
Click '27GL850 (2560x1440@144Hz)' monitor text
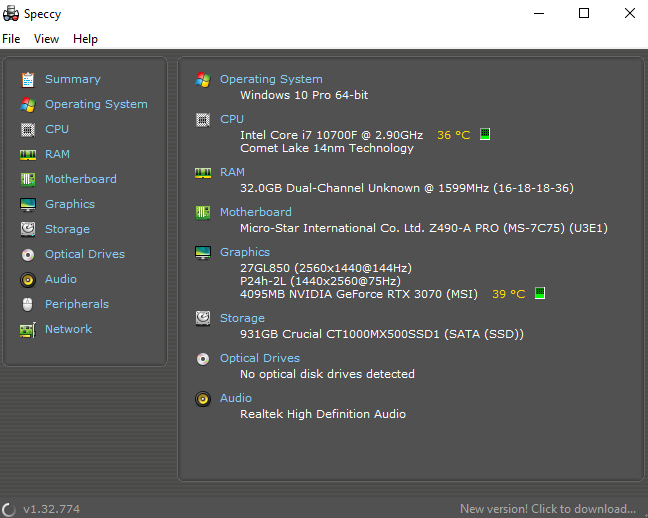point(326,268)
